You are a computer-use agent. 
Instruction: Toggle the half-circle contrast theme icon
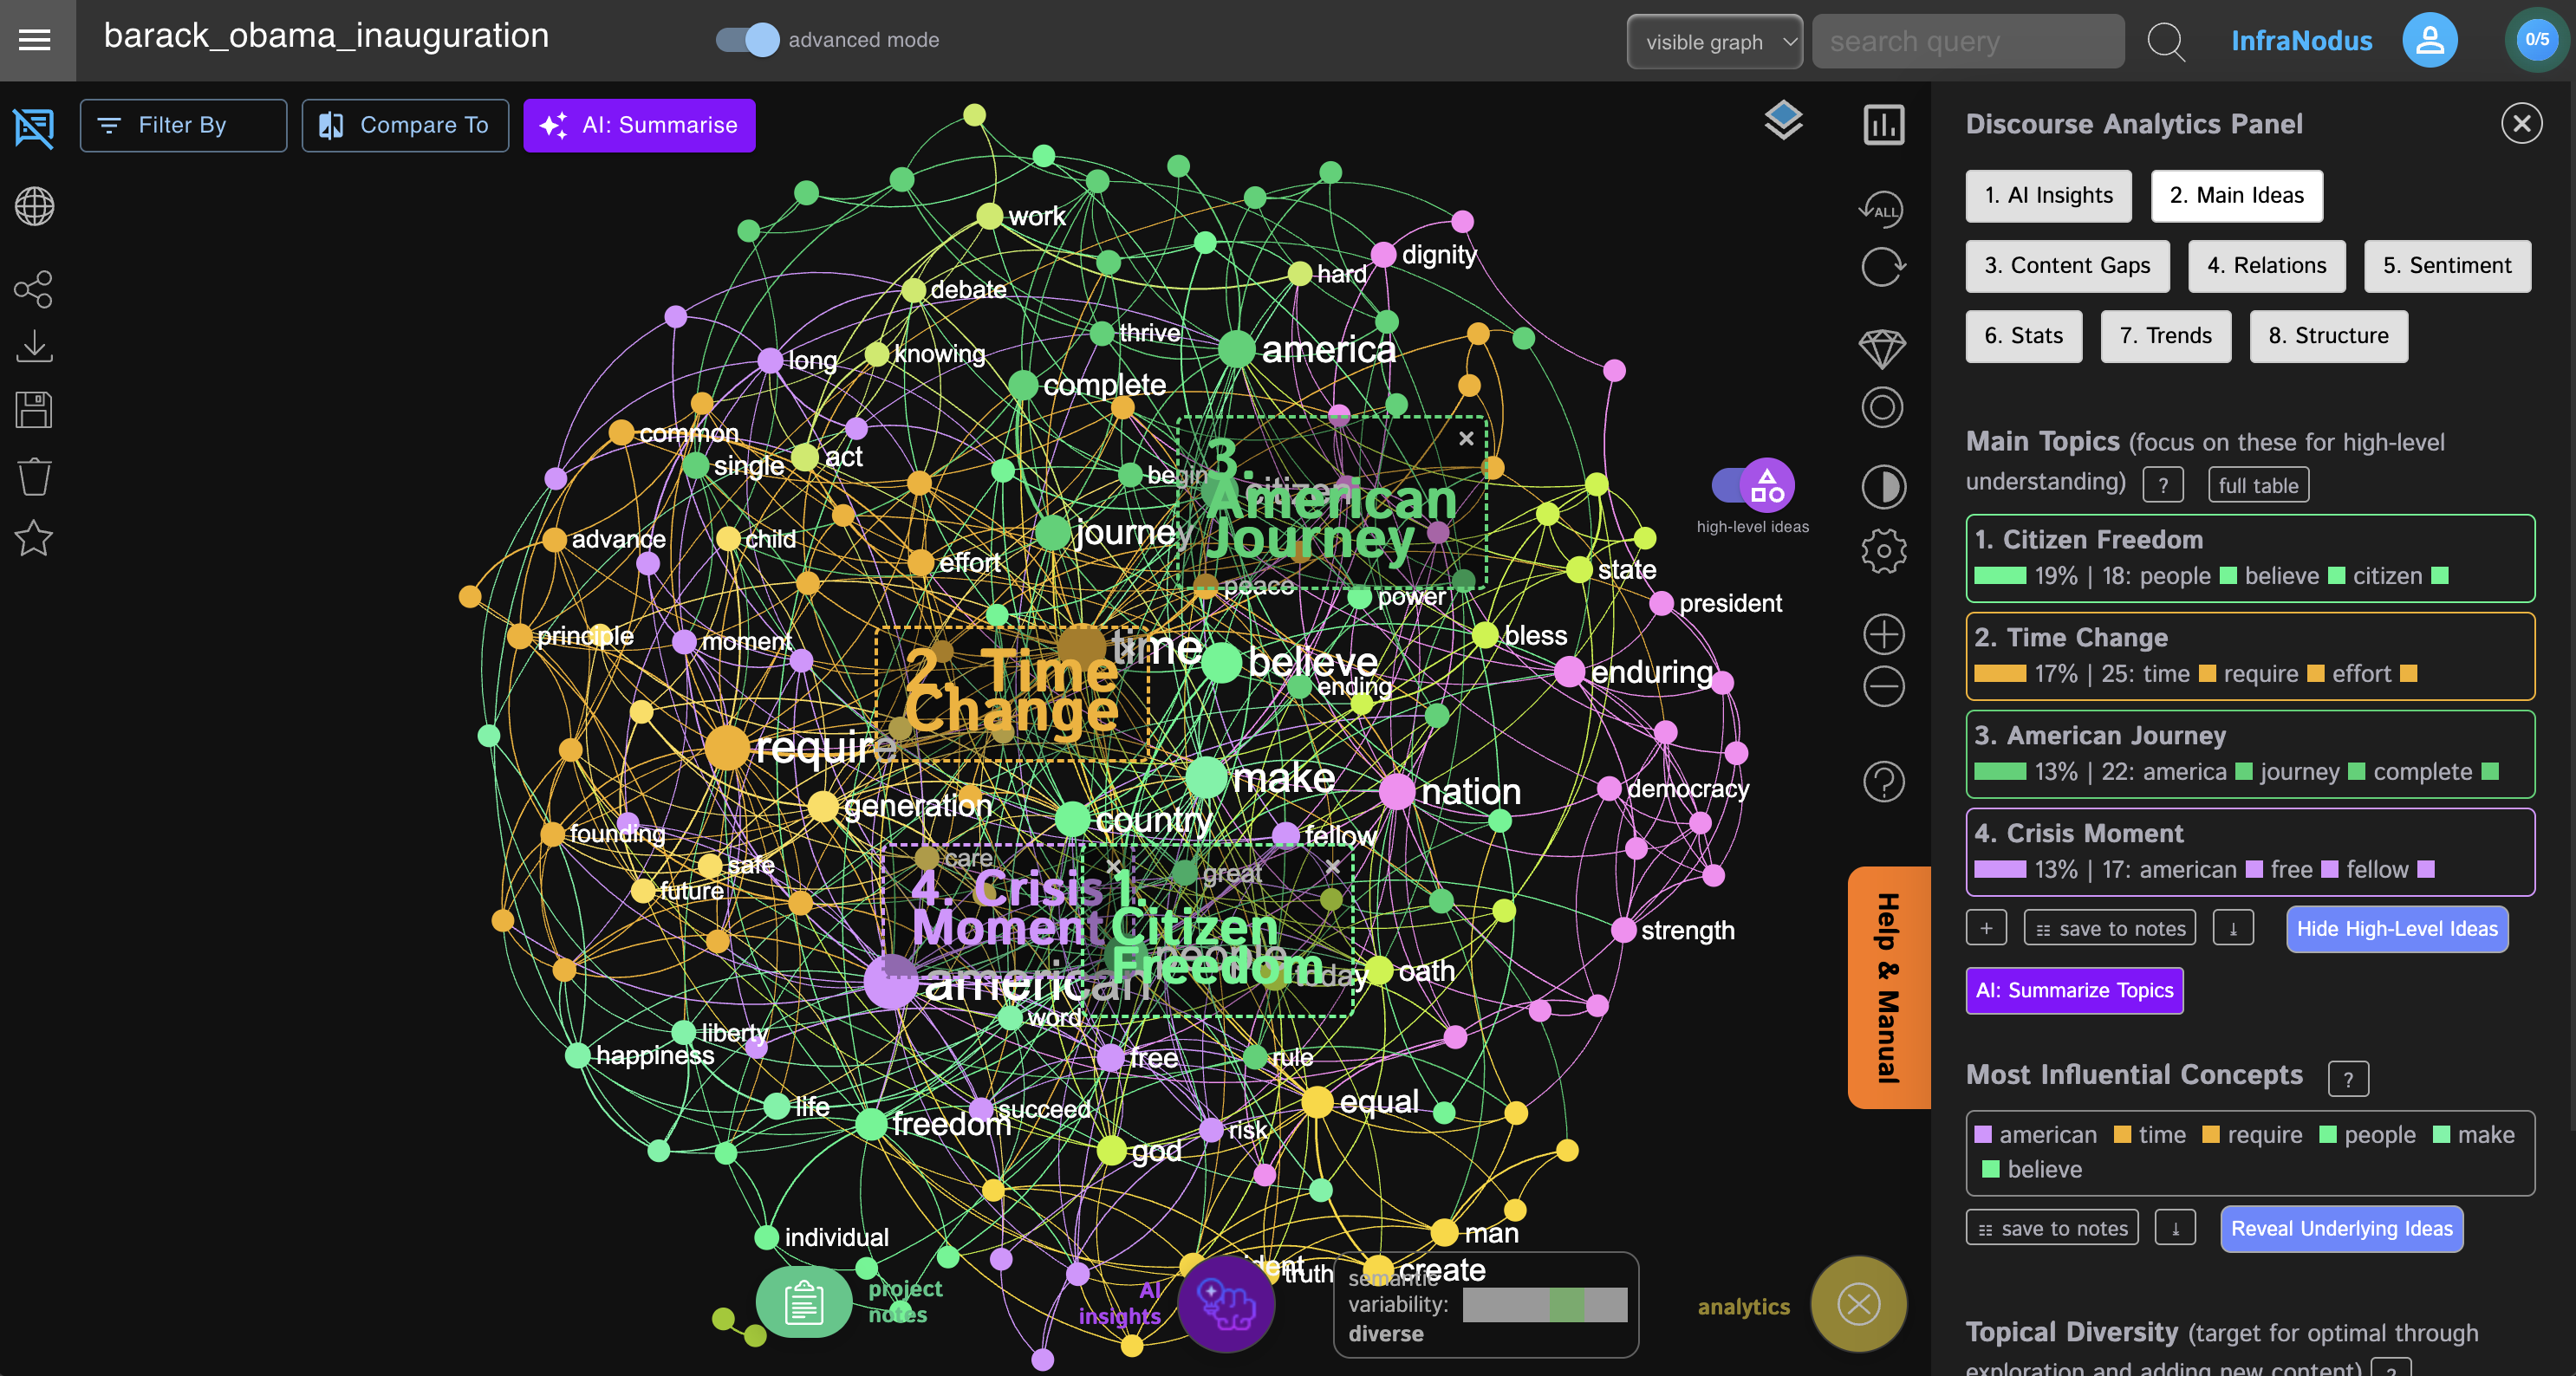coord(1884,487)
